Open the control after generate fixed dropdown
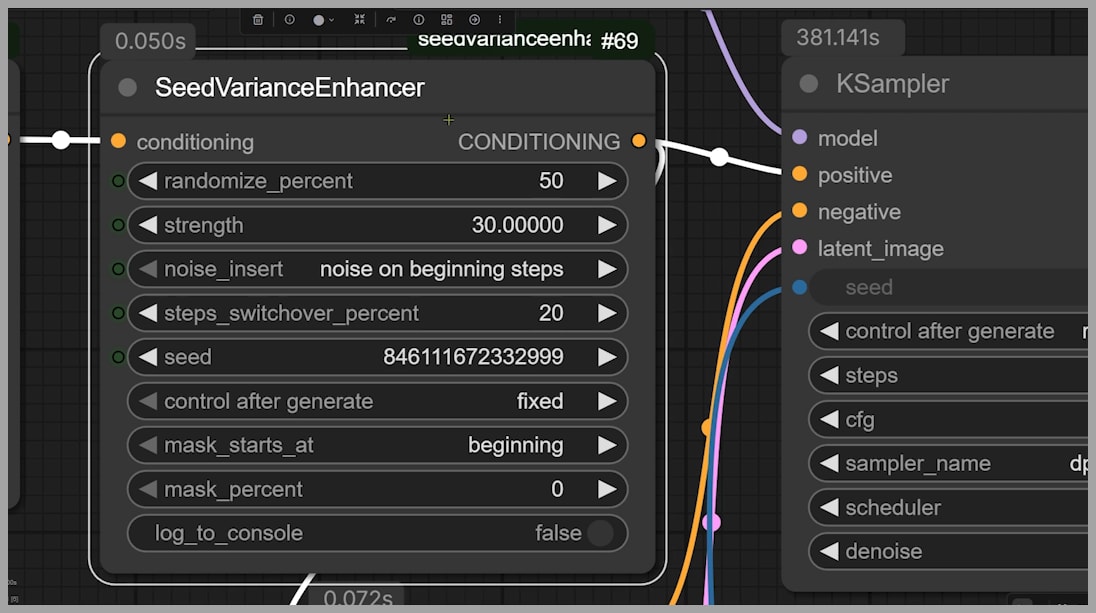This screenshot has width=1096, height=613. 378,401
